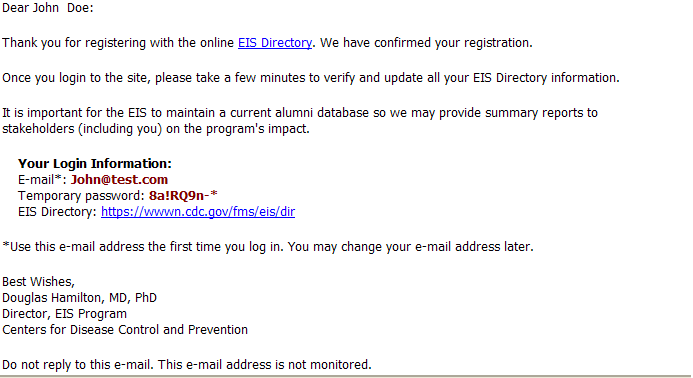Click the Once you login to the site sentence
The width and height of the screenshot is (693, 378).
pyautogui.click(x=311, y=78)
